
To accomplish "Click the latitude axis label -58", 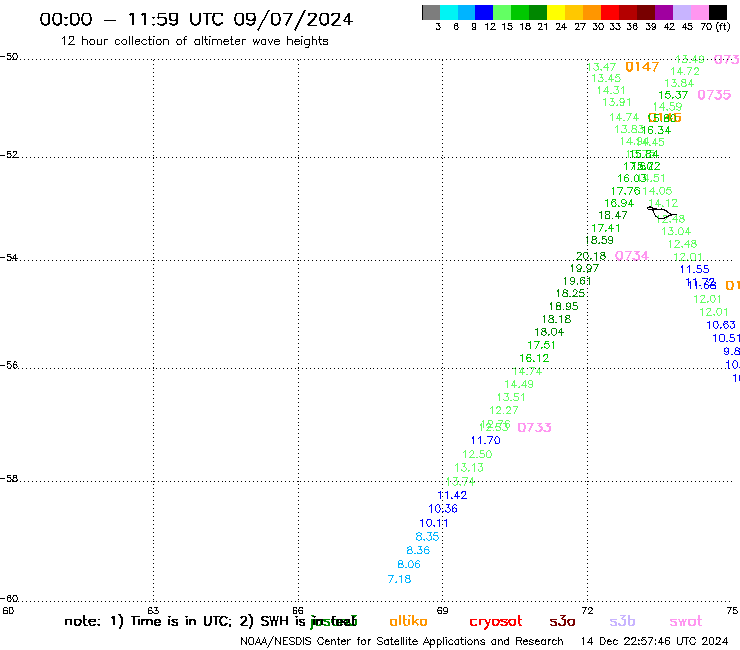I will 9,479.
